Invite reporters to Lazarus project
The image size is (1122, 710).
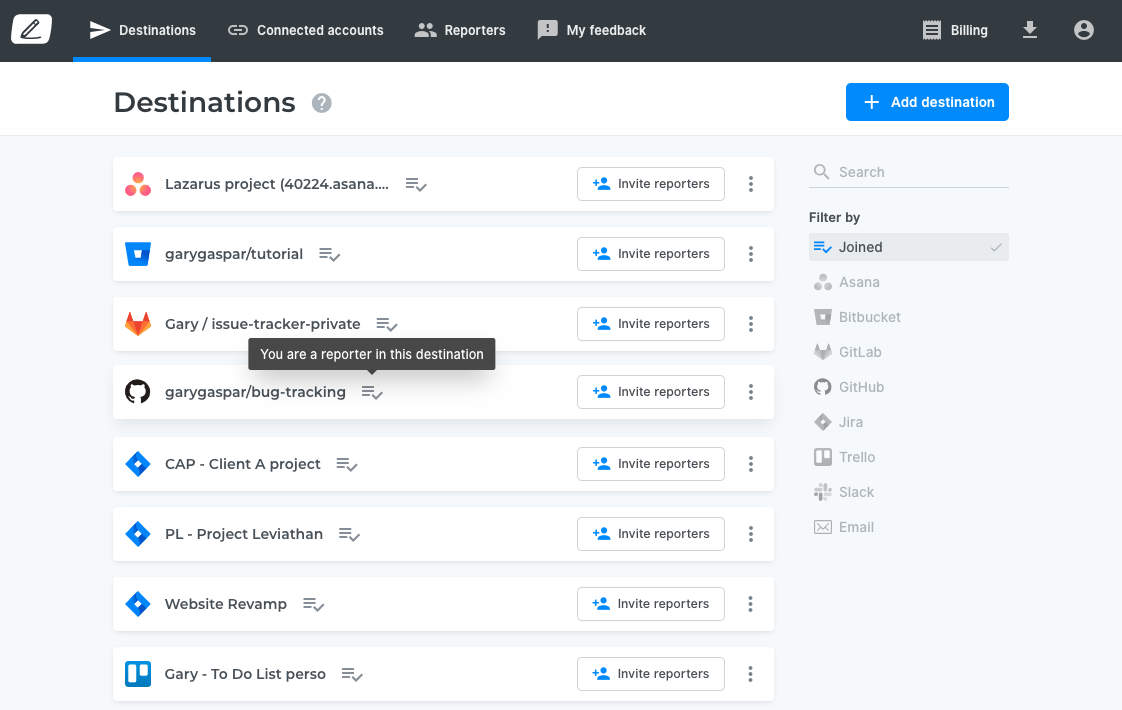tap(650, 184)
